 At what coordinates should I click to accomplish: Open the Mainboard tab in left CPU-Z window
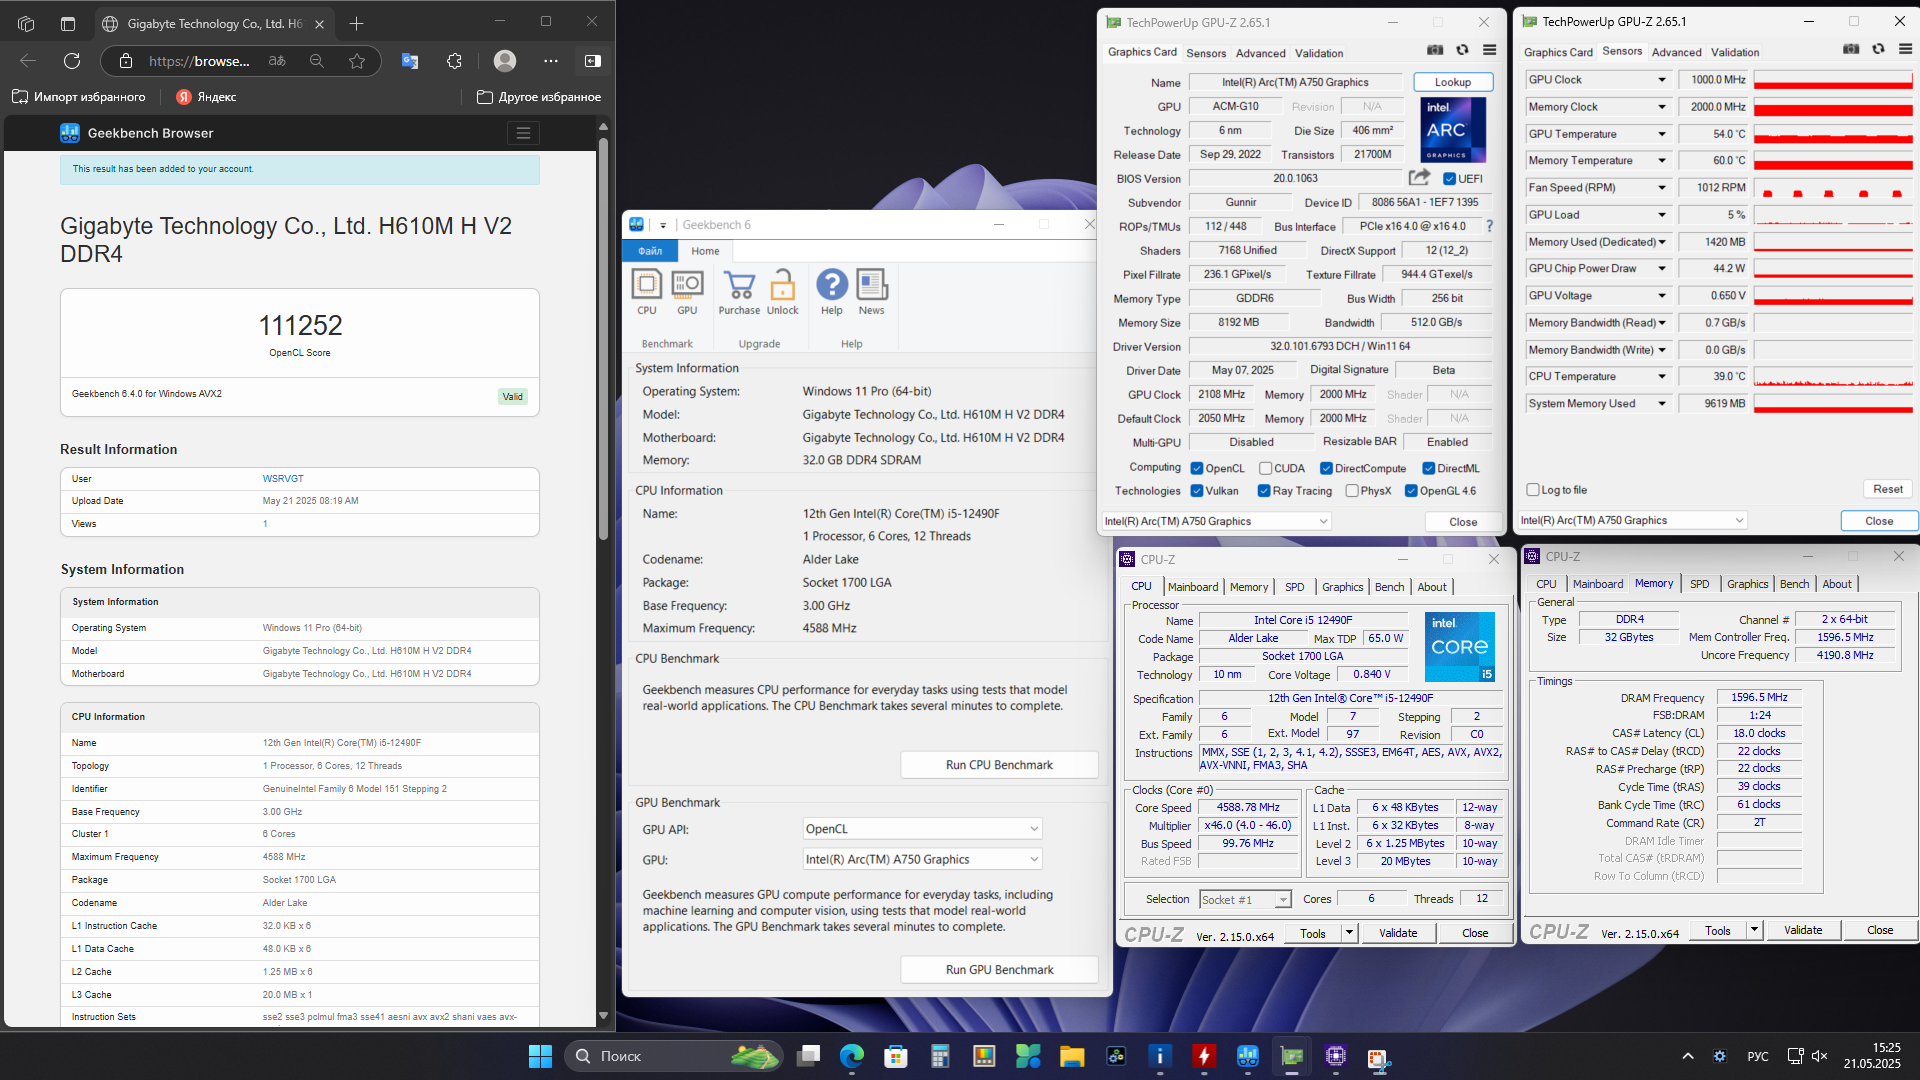(1193, 587)
